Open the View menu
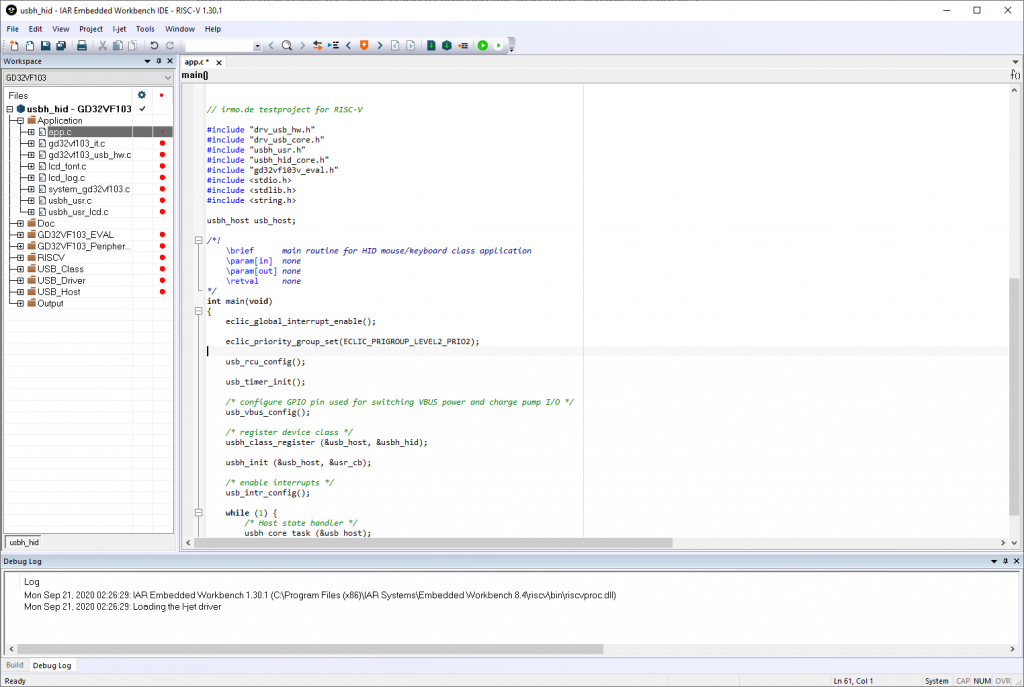This screenshot has width=1024, height=687. [61, 29]
